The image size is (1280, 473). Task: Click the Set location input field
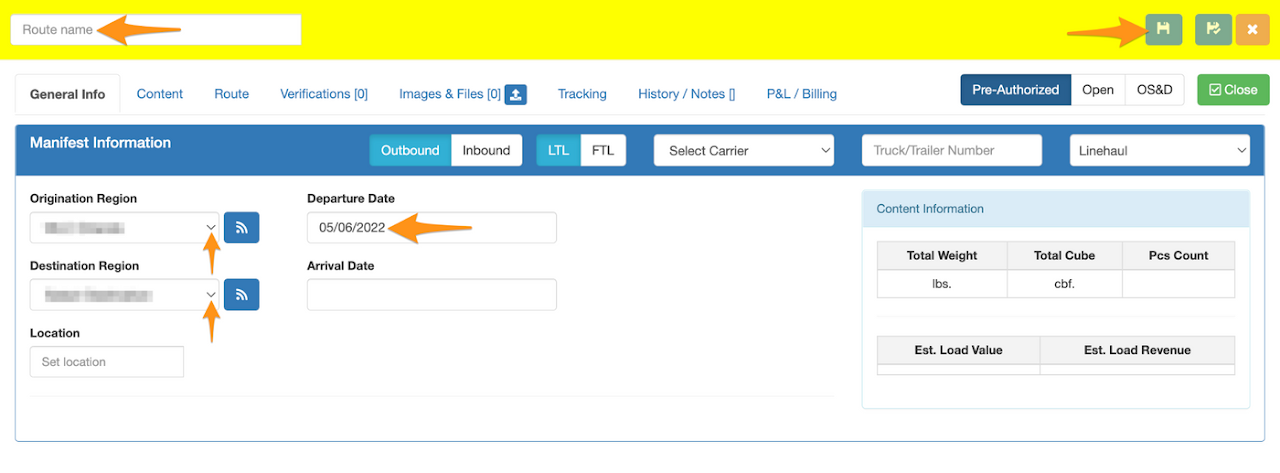pyautogui.click(x=107, y=362)
